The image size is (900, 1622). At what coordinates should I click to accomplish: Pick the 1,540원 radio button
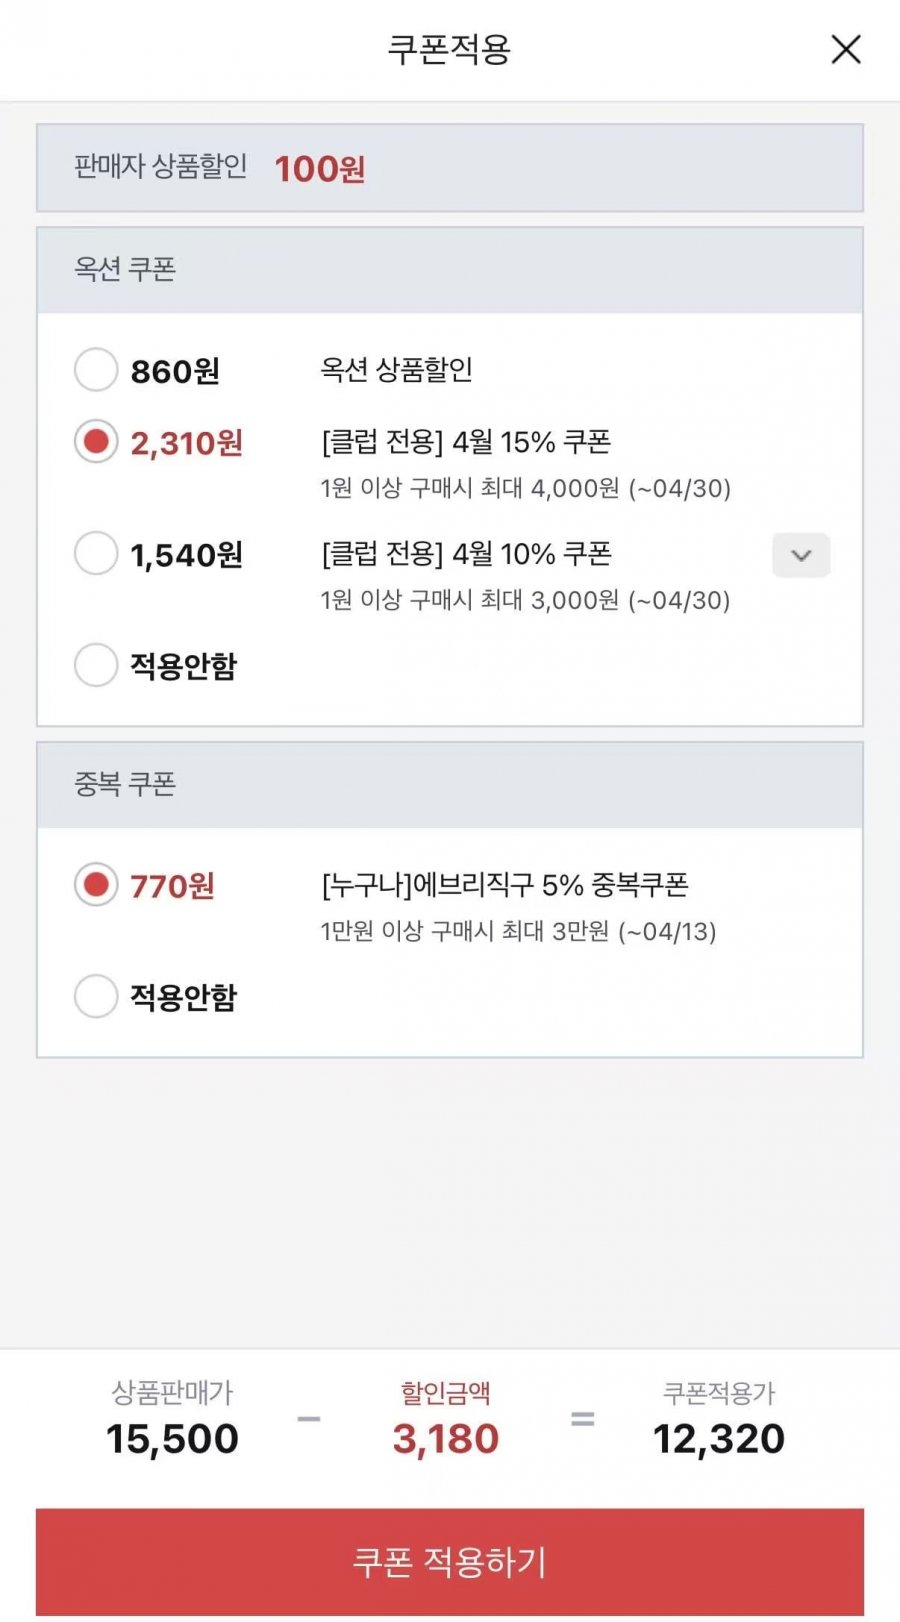pyautogui.click(x=96, y=554)
